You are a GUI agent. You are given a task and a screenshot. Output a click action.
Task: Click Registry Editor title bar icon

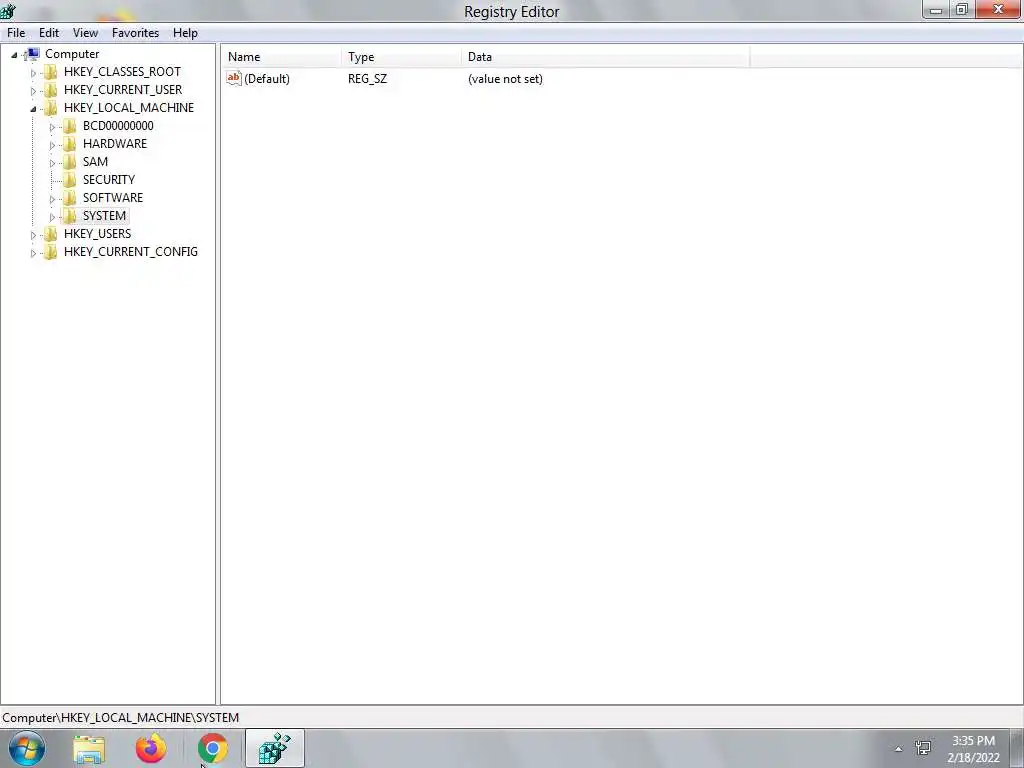click(8, 10)
